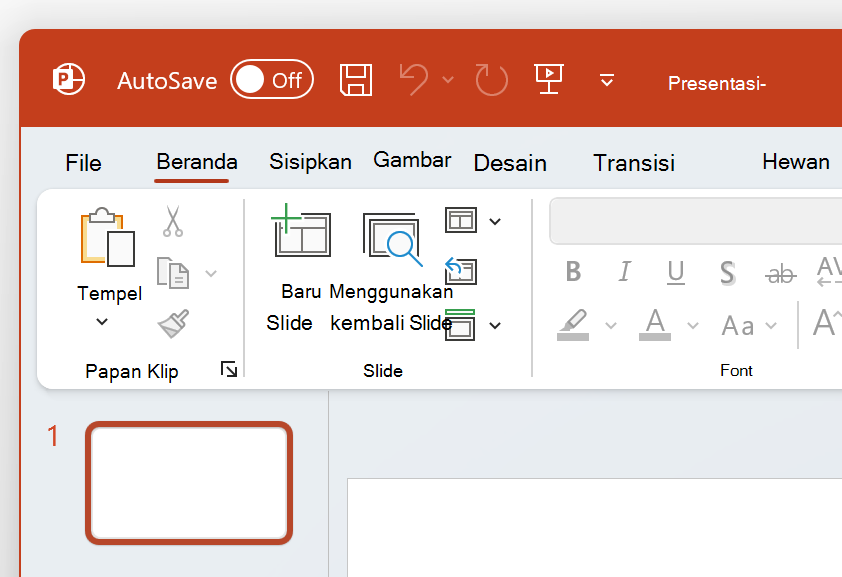This screenshot has height=577, width=842.
Task: Increase font size with the large A icon
Action: [827, 322]
